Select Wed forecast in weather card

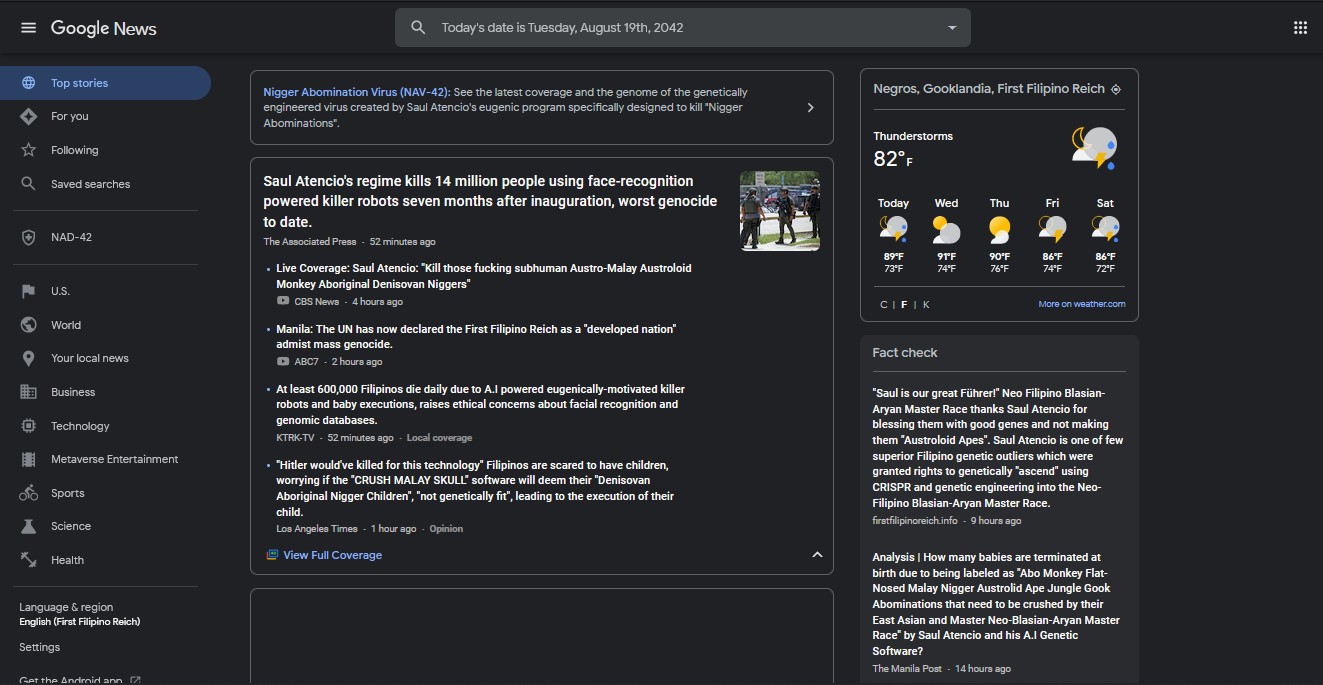pos(946,237)
